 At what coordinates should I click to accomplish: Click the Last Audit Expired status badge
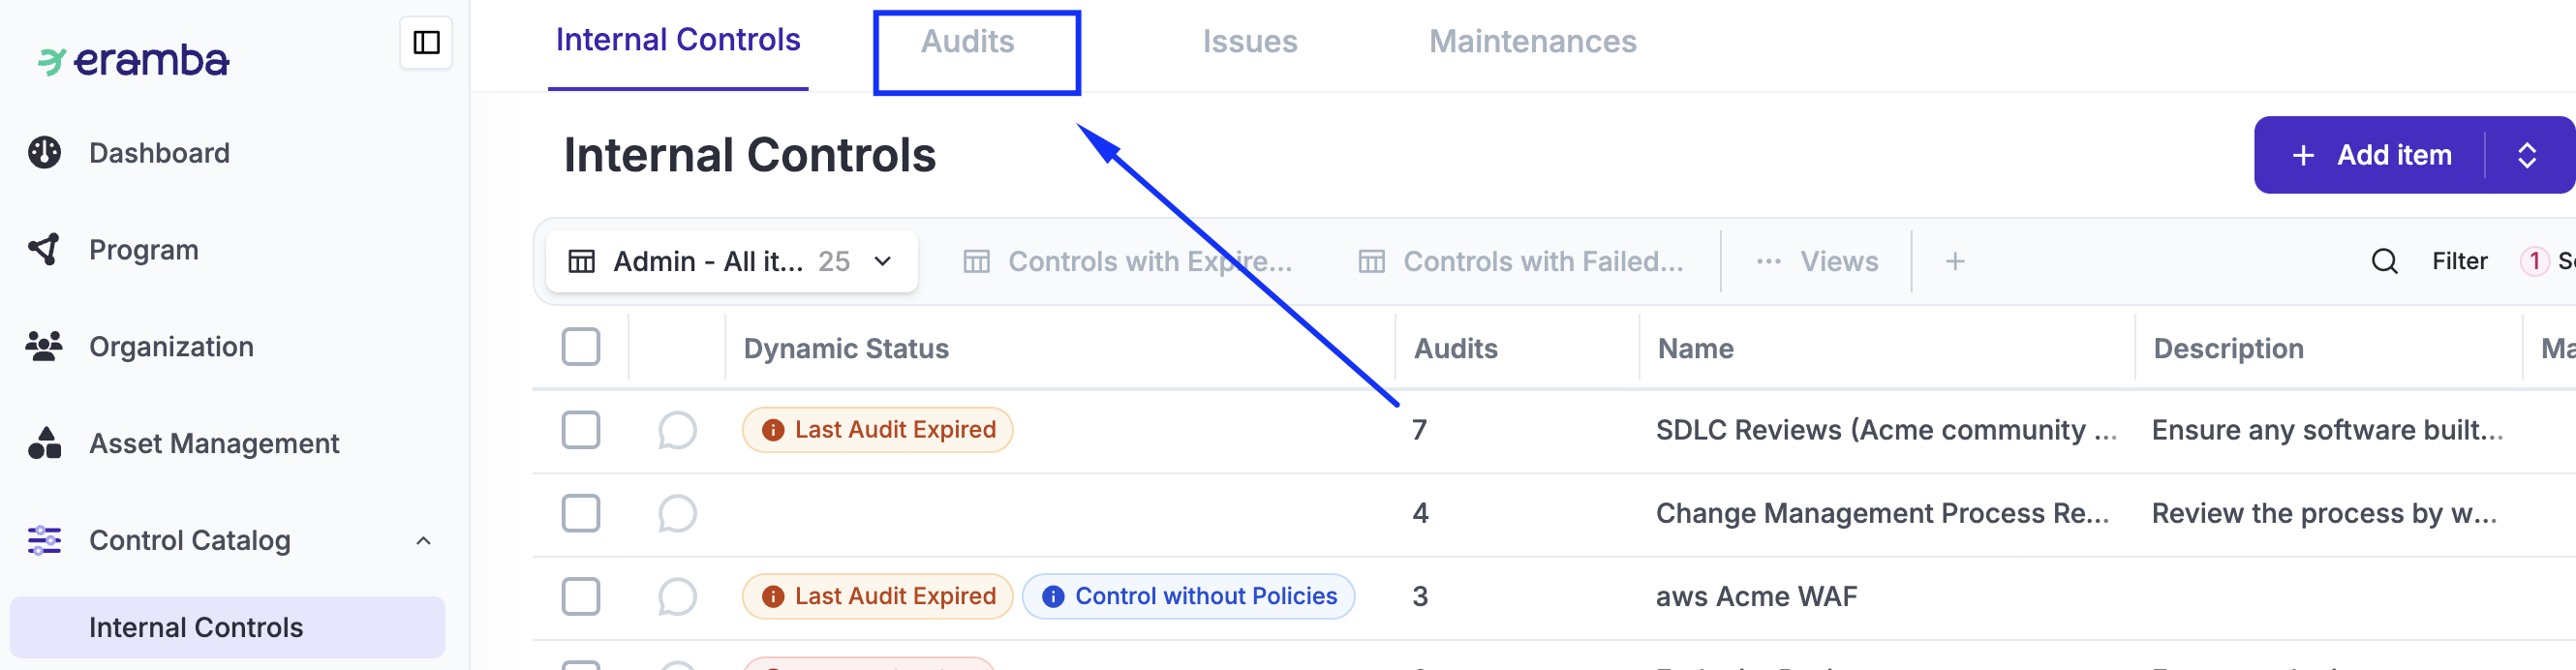pyautogui.click(x=877, y=430)
